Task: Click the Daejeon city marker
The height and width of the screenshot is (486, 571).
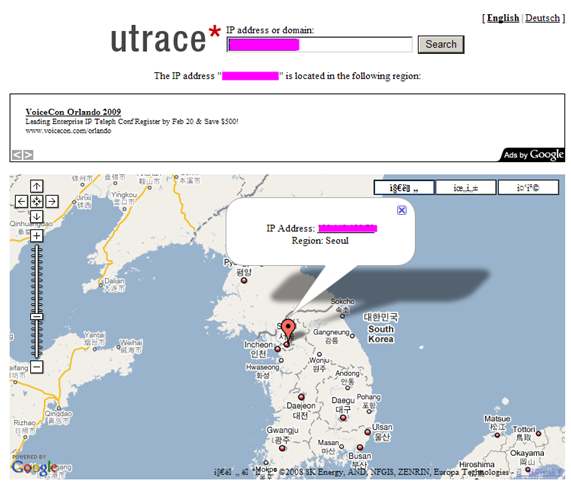Action: click(301, 397)
